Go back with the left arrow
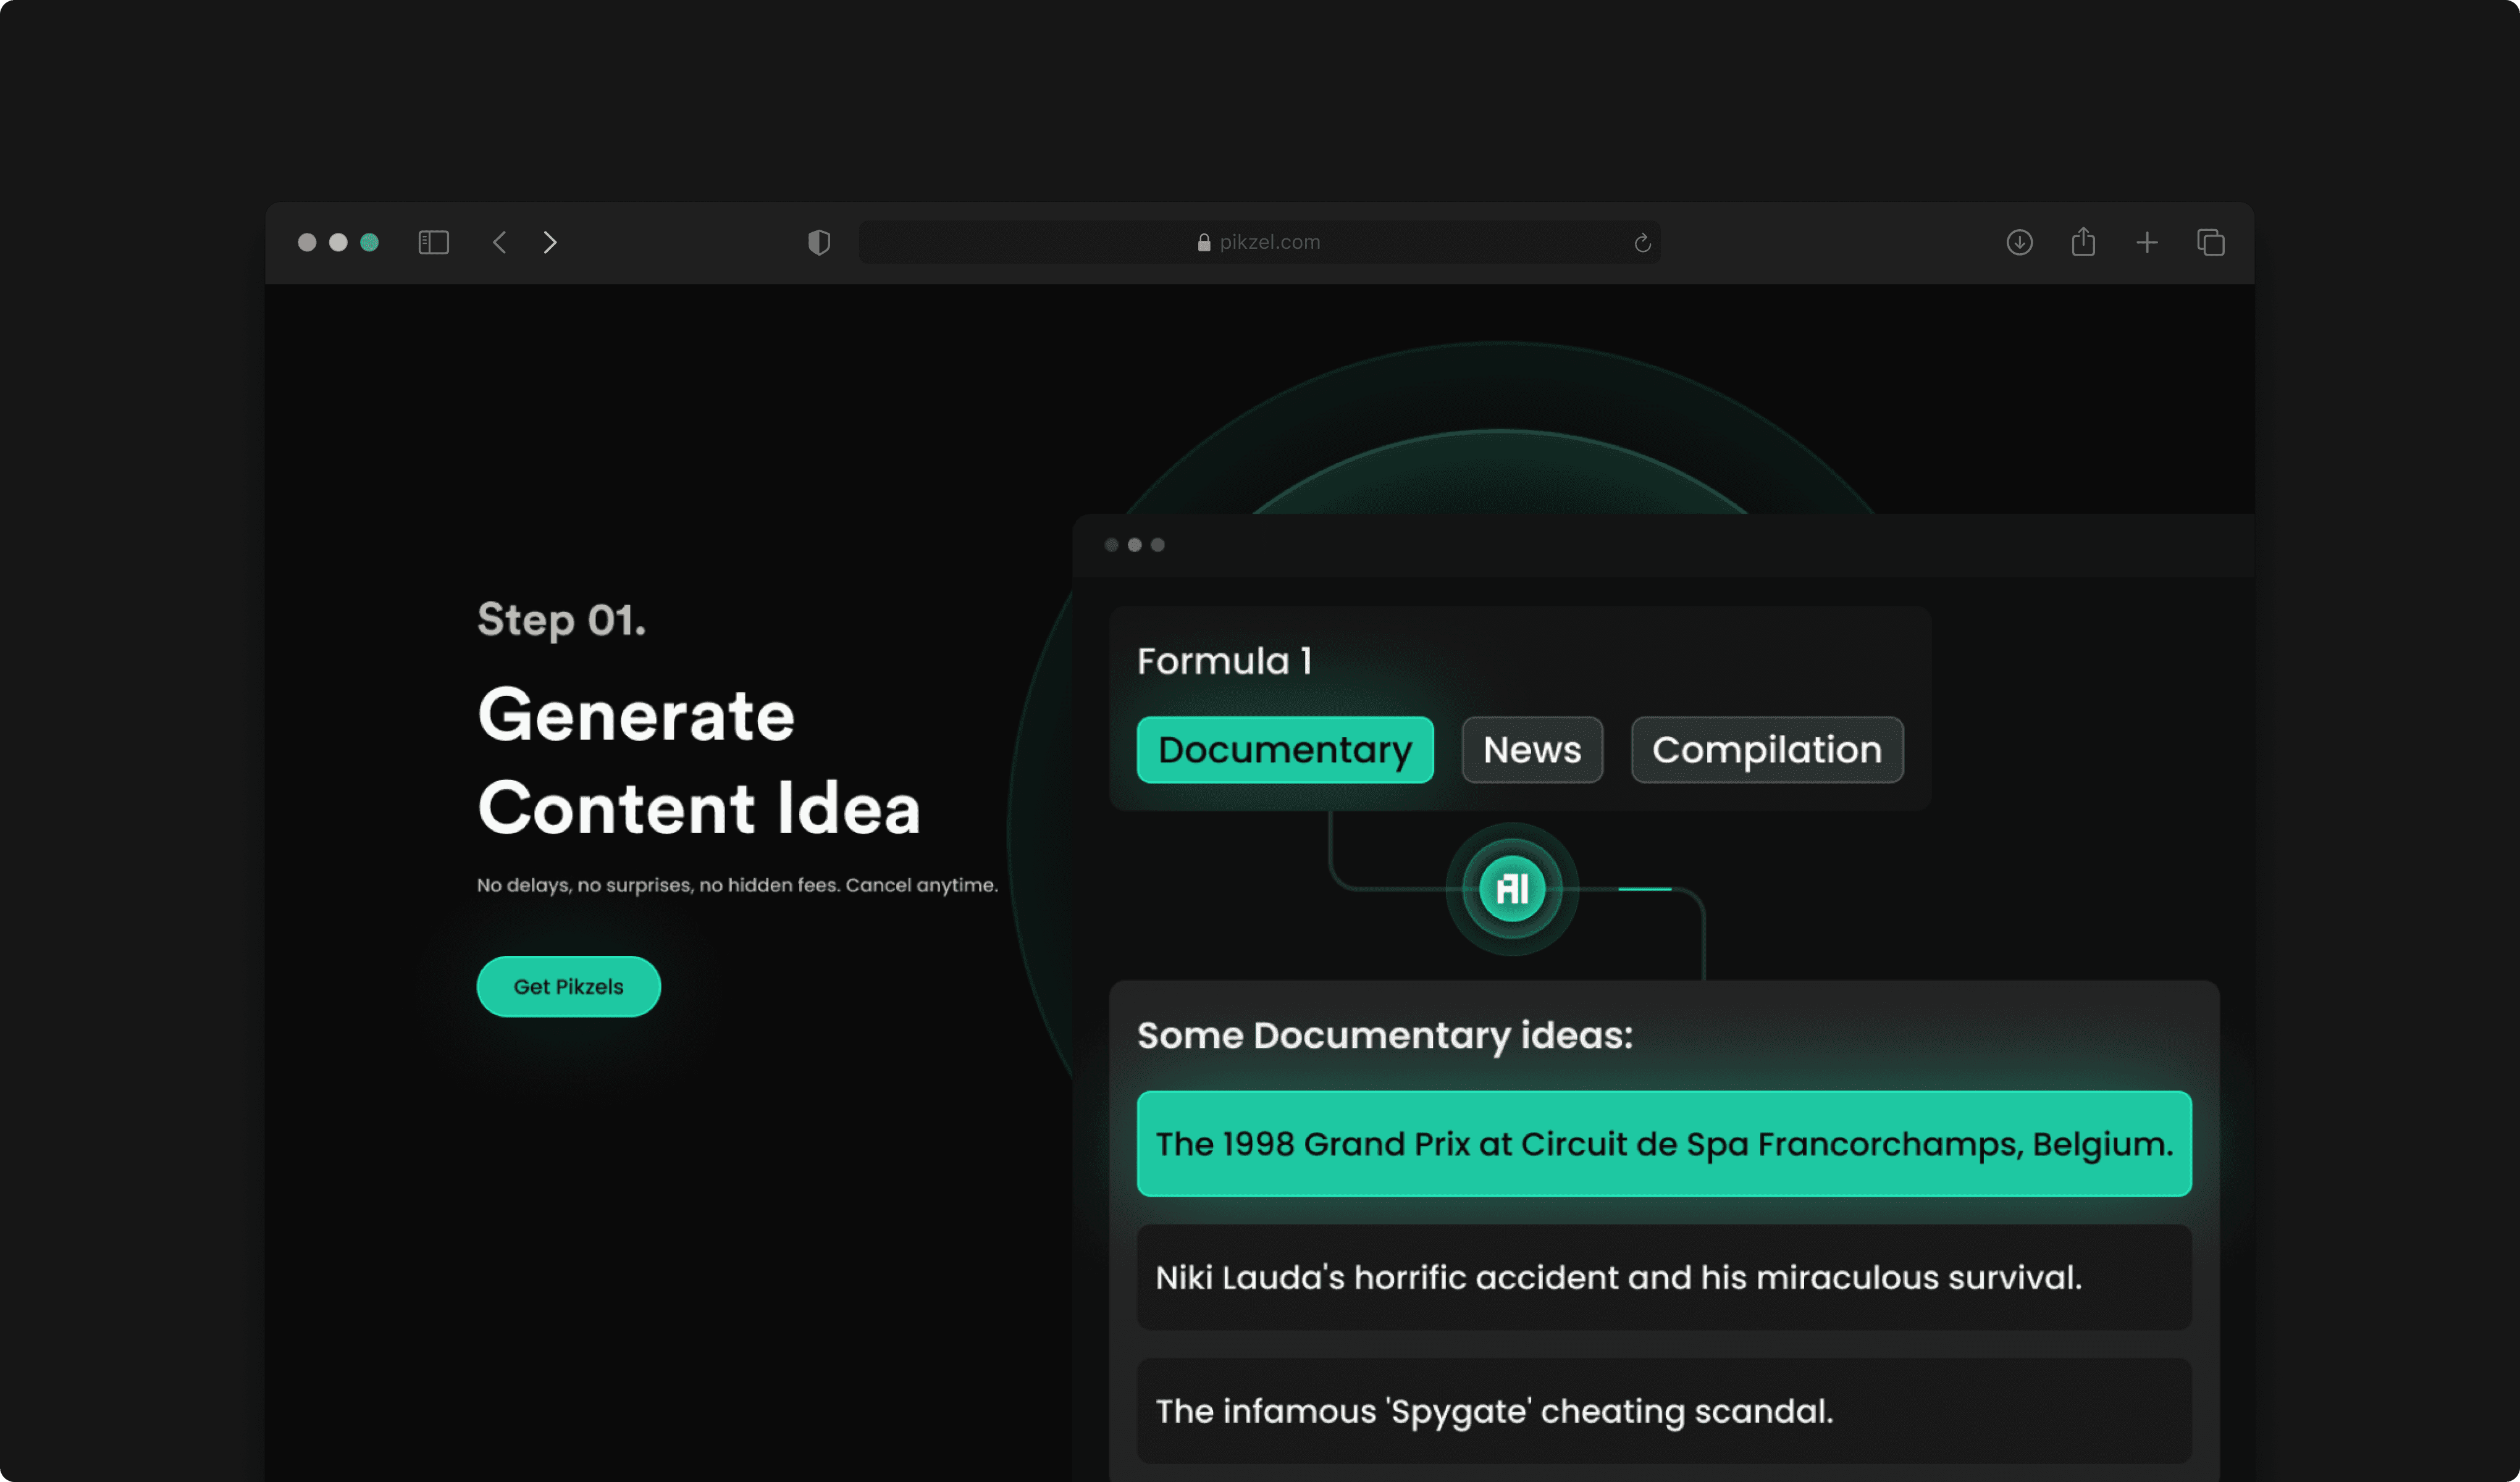2520x1482 pixels. click(x=500, y=243)
